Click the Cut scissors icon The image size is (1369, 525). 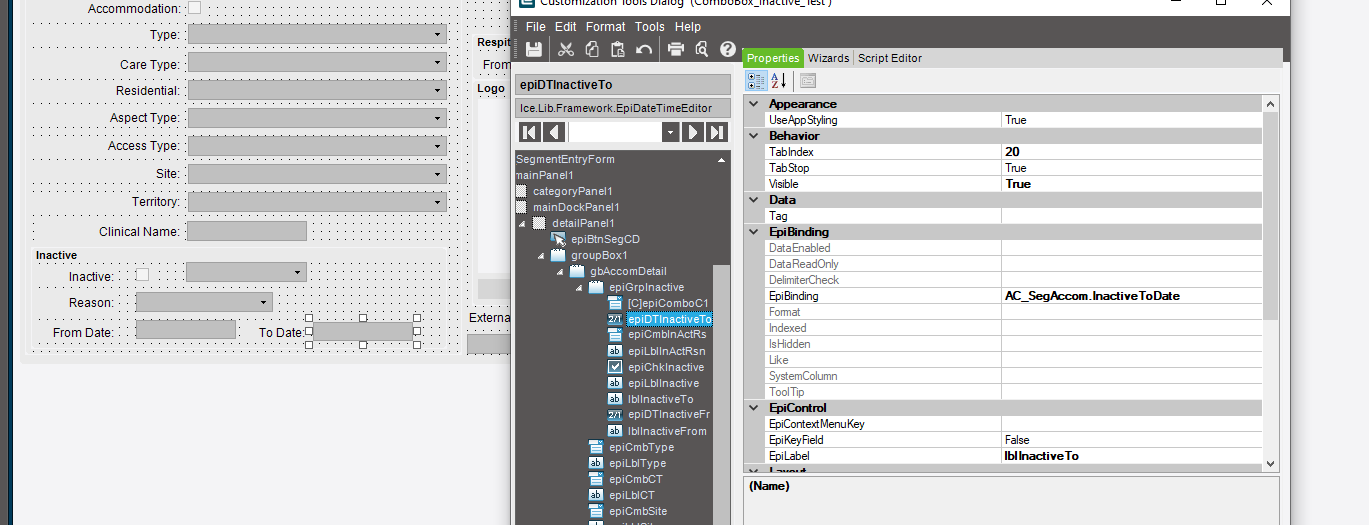click(566, 49)
